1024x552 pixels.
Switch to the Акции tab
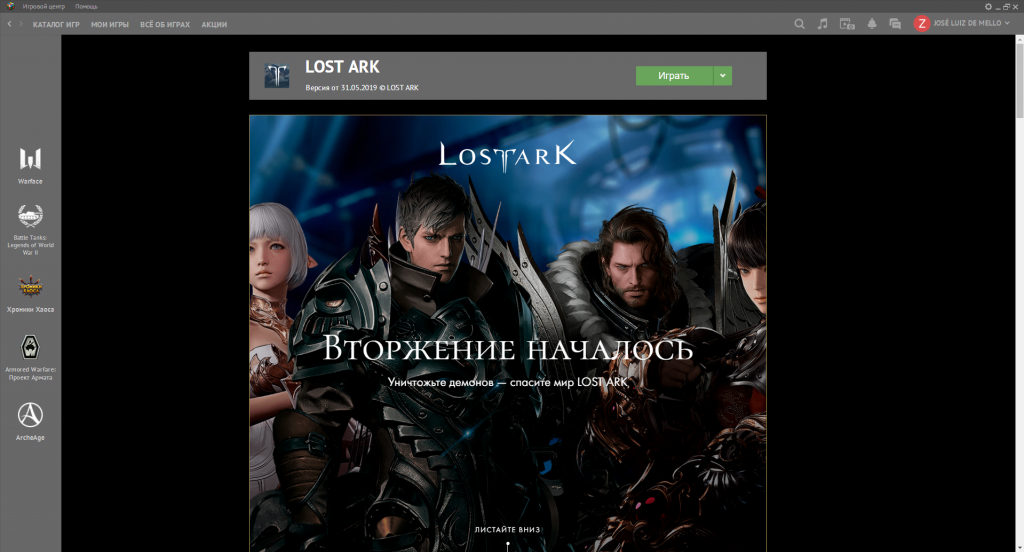214,24
